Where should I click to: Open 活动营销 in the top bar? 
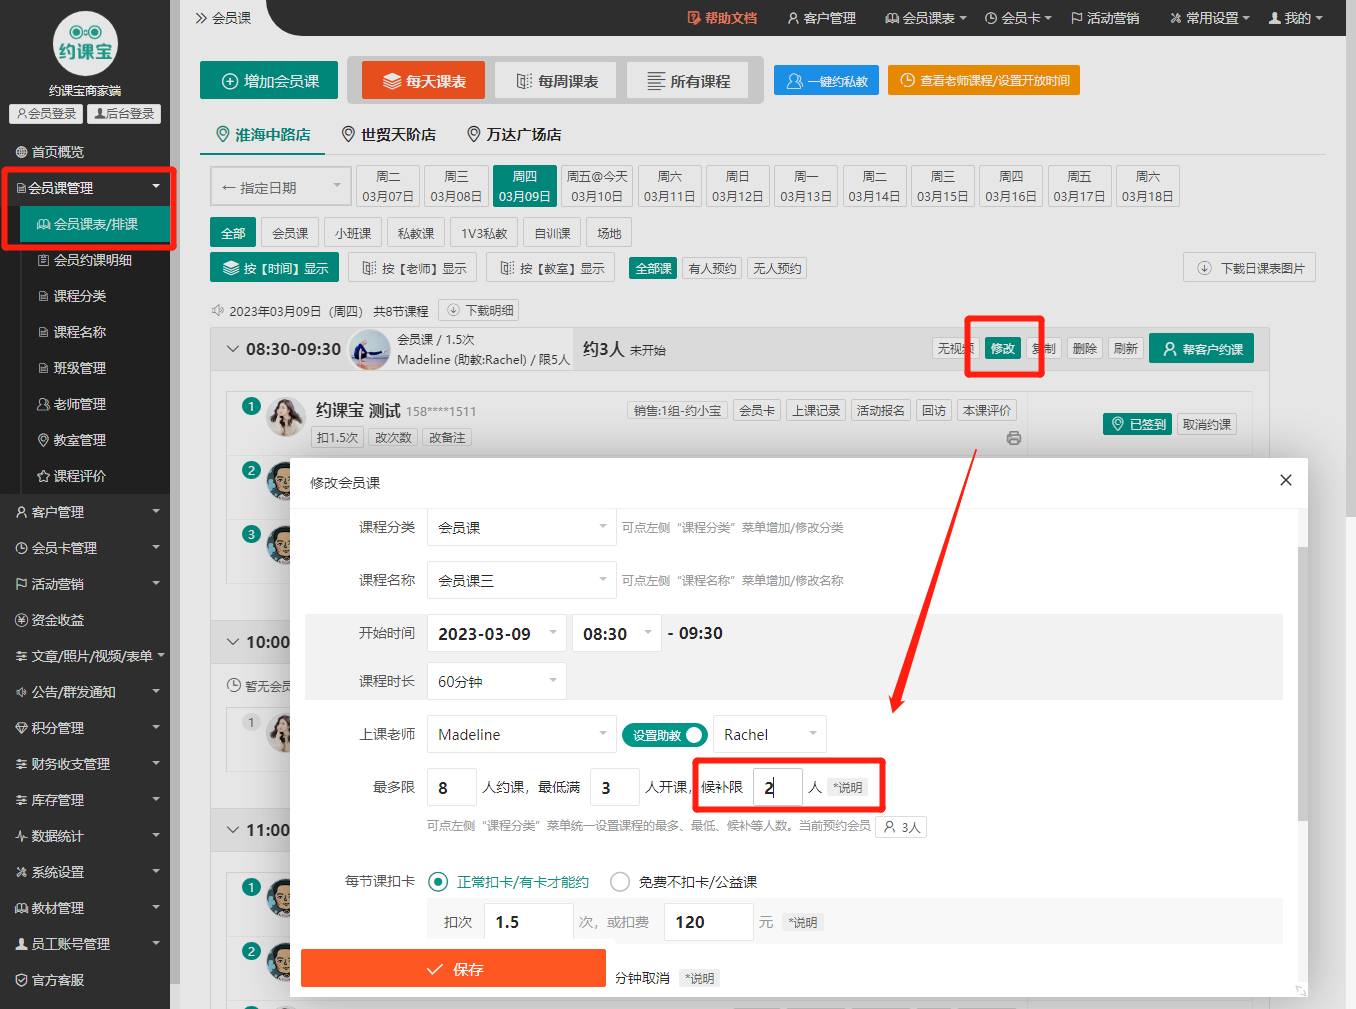1105,18
